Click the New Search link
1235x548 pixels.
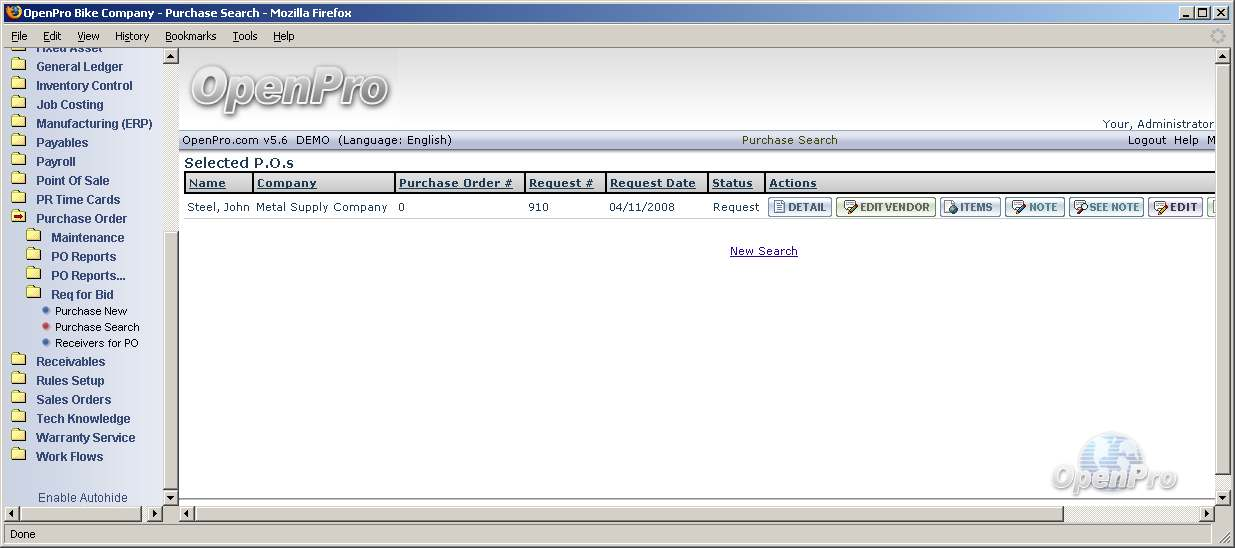763,251
